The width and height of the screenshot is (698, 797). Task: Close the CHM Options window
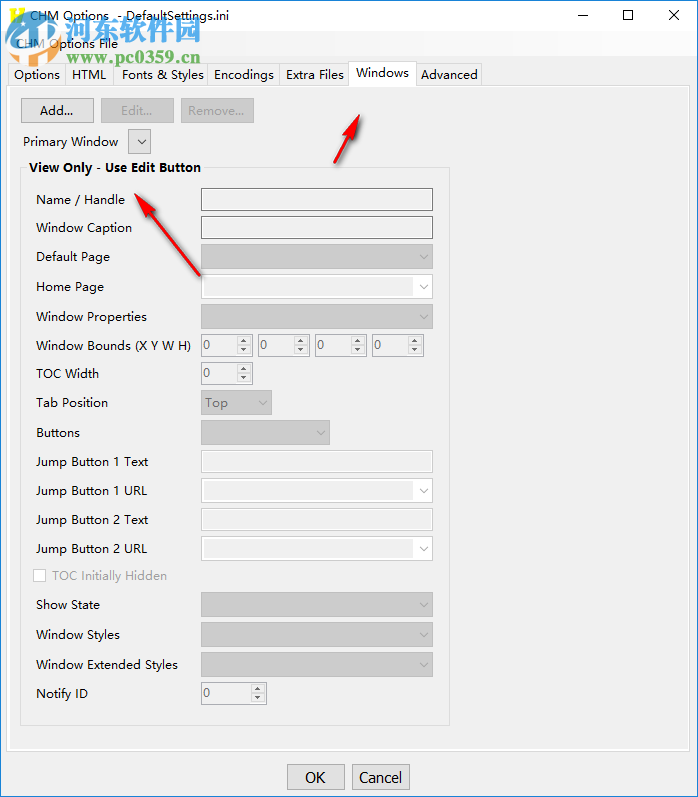pos(674,15)
